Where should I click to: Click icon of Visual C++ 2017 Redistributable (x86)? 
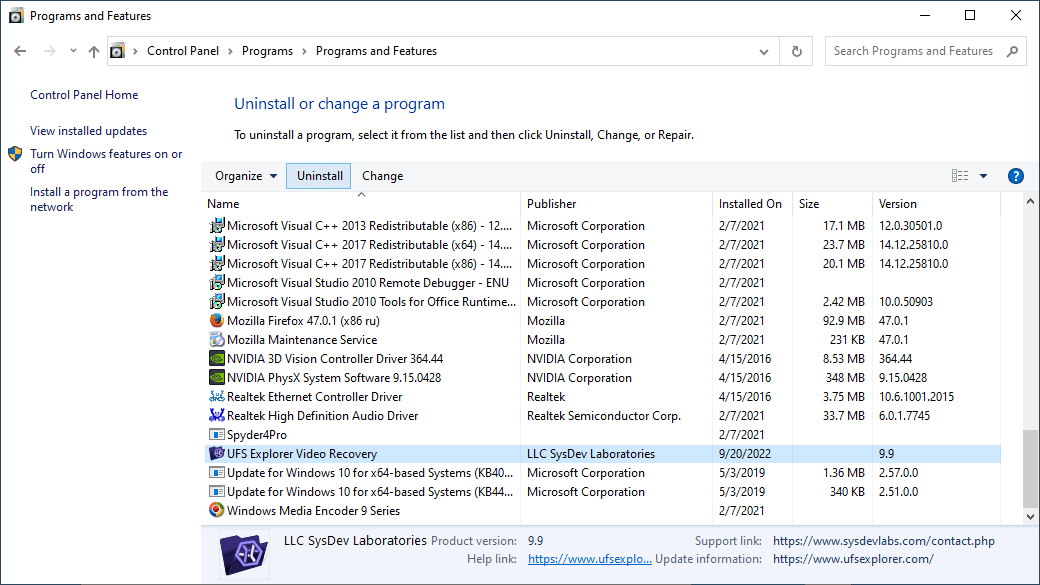[216, 263]
